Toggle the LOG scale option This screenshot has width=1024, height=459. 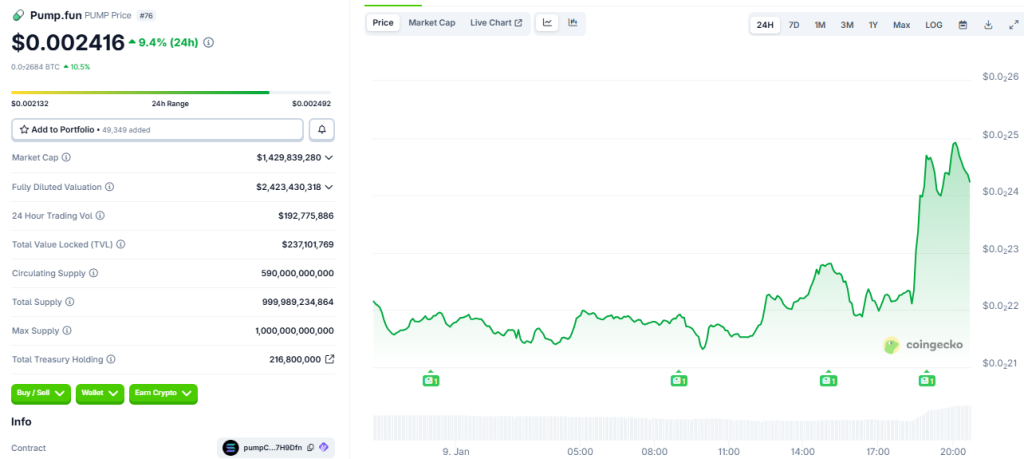click(x=933, y=25)
